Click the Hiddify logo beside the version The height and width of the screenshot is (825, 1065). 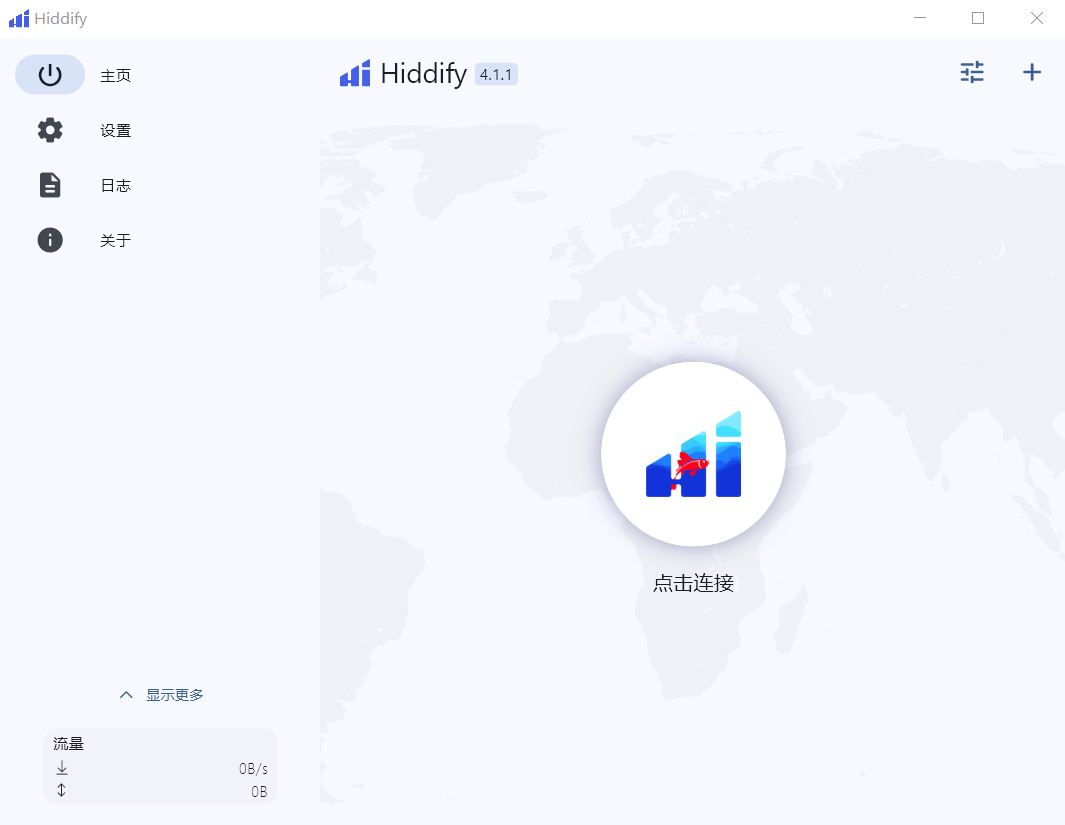tap(355, 74)
